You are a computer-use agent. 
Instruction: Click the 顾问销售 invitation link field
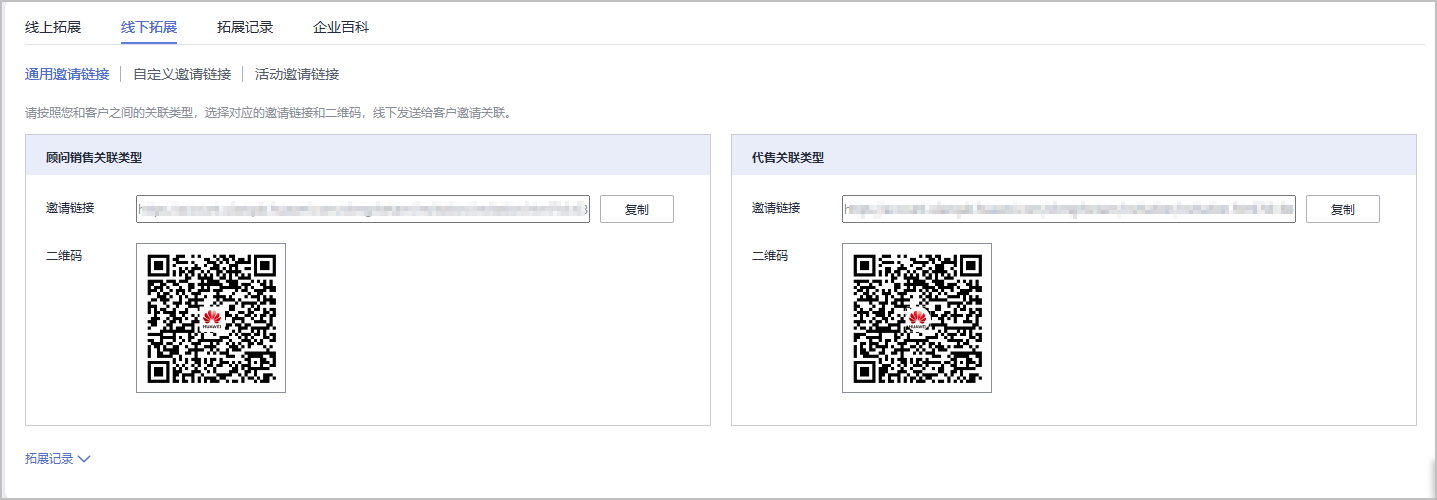point(363,209)
